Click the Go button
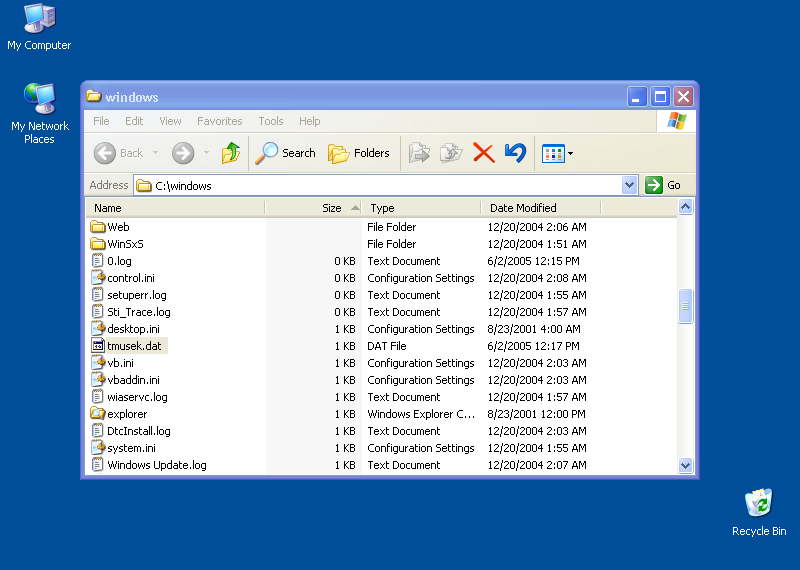The width and height of the screenshot is (800, 570). 663,185
